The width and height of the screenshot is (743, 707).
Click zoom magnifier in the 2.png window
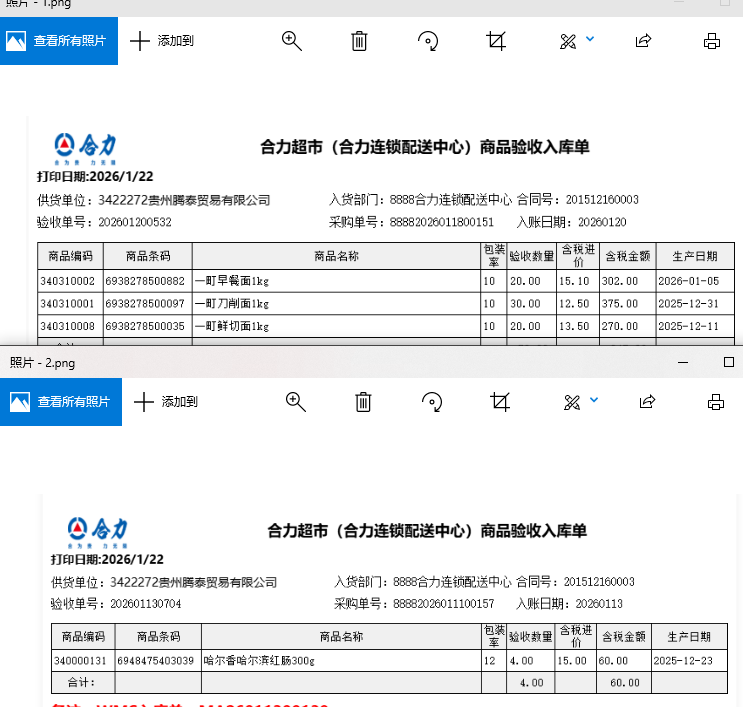296,402
